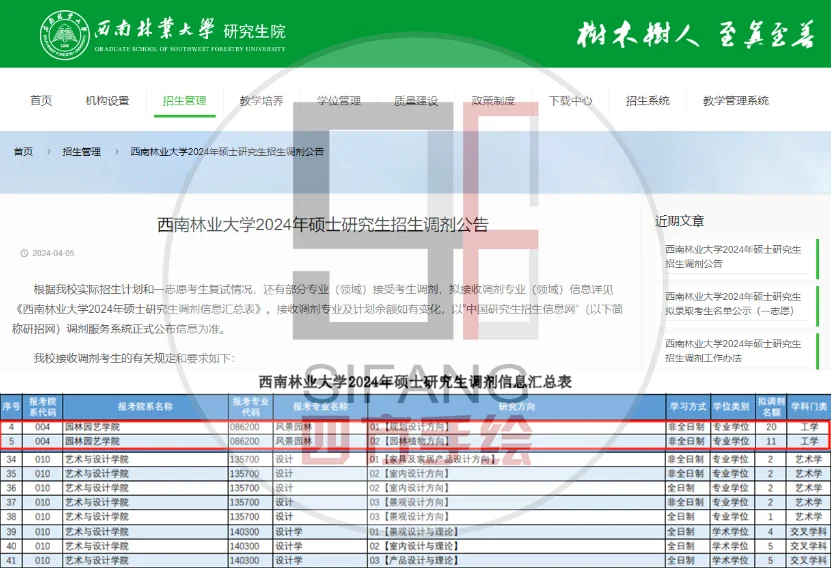Click the quota value 1 in row 38
Viewport: 831px width, 568px height.
(x=771, y=517)
